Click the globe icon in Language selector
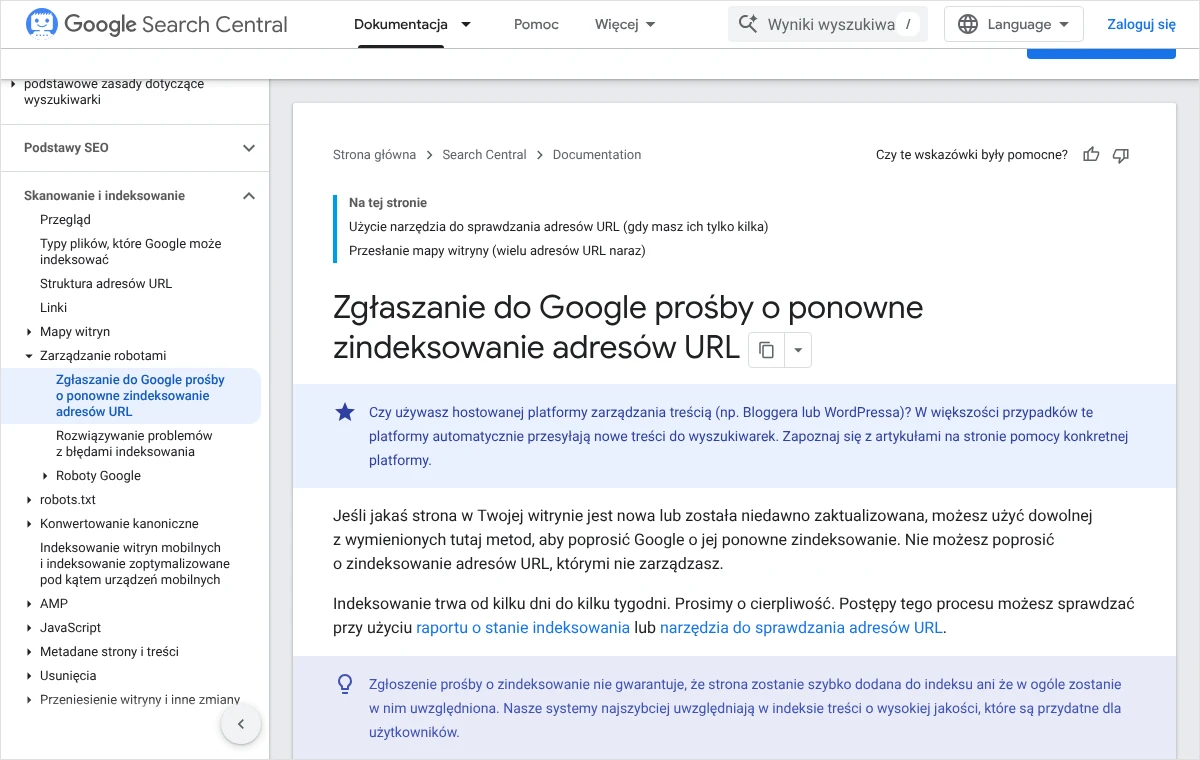The height and width of the screenshot is (760, 1200). (967, 24)
